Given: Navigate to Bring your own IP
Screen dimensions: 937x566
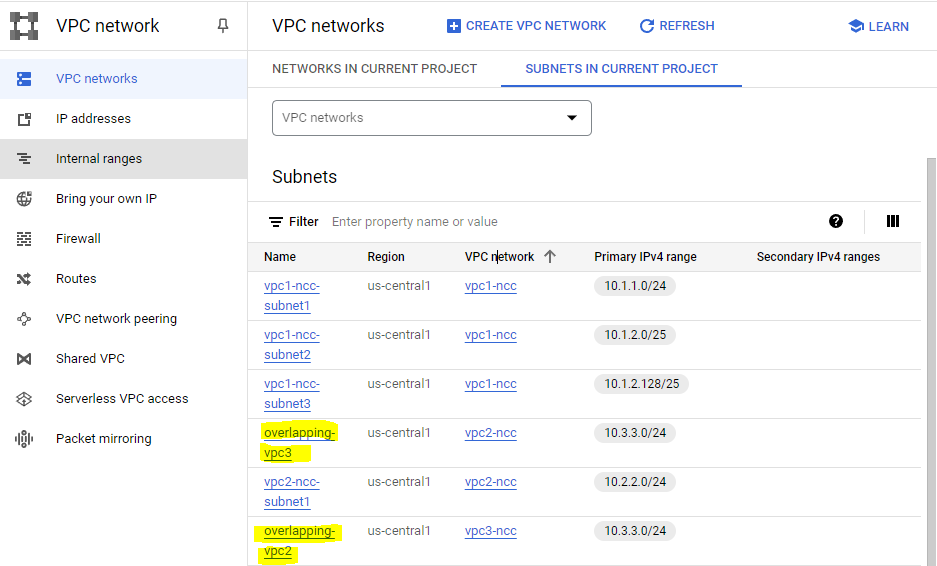Looking at the screenshot, I should 123,199.
